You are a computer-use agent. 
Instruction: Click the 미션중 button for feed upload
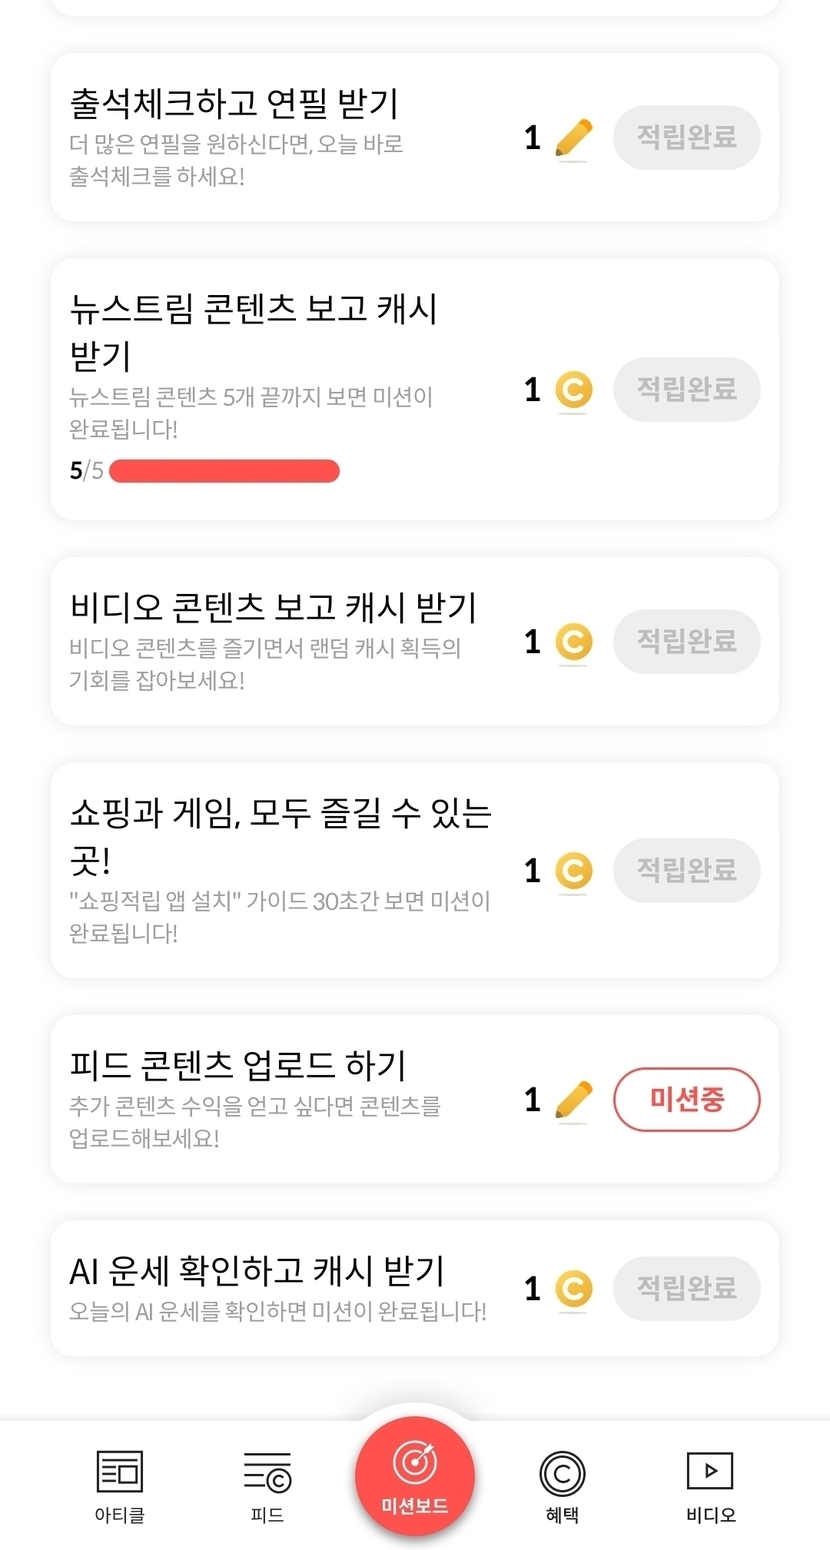[x=686, y=1100]
